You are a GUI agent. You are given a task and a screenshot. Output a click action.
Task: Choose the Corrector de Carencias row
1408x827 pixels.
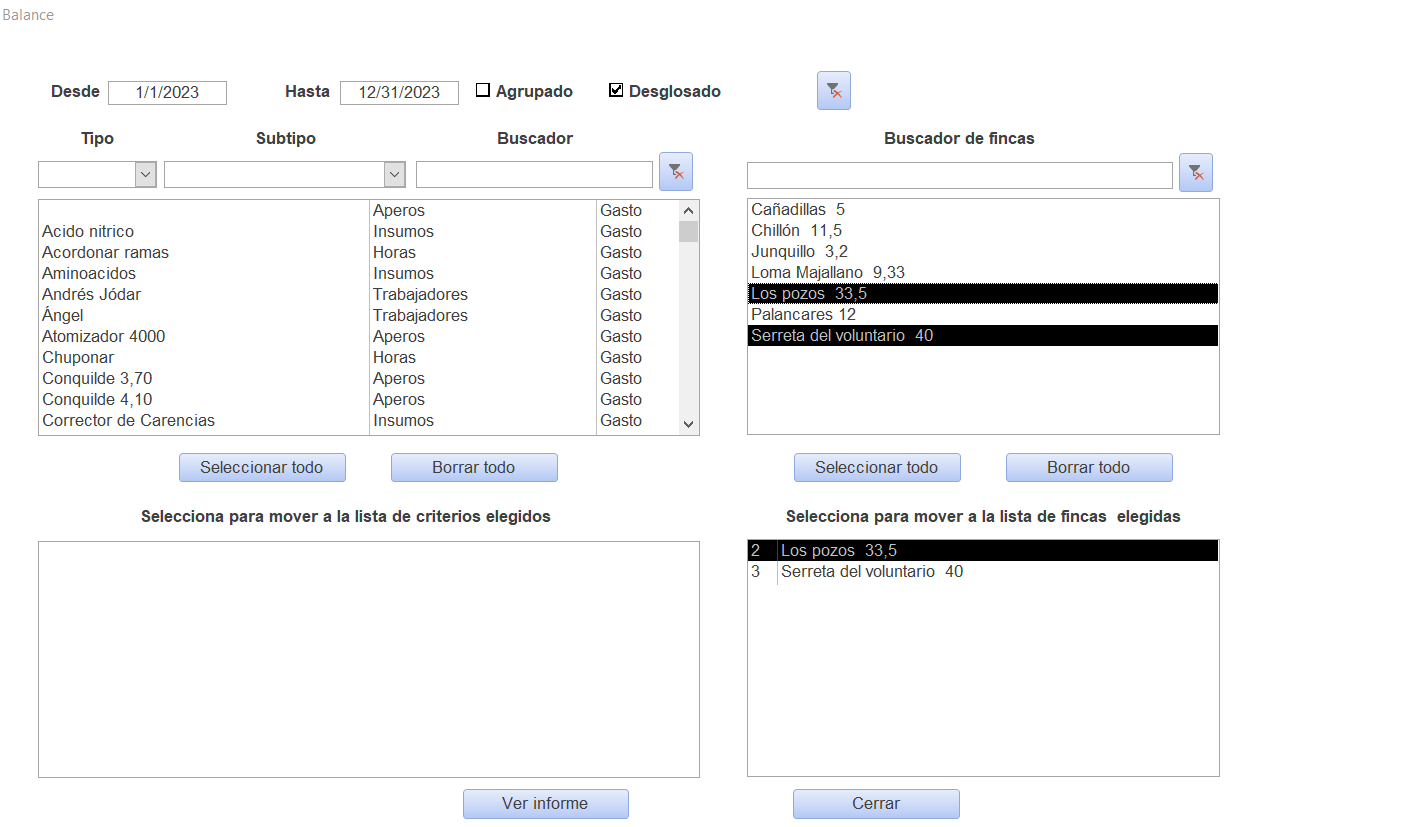coord(358,421)
